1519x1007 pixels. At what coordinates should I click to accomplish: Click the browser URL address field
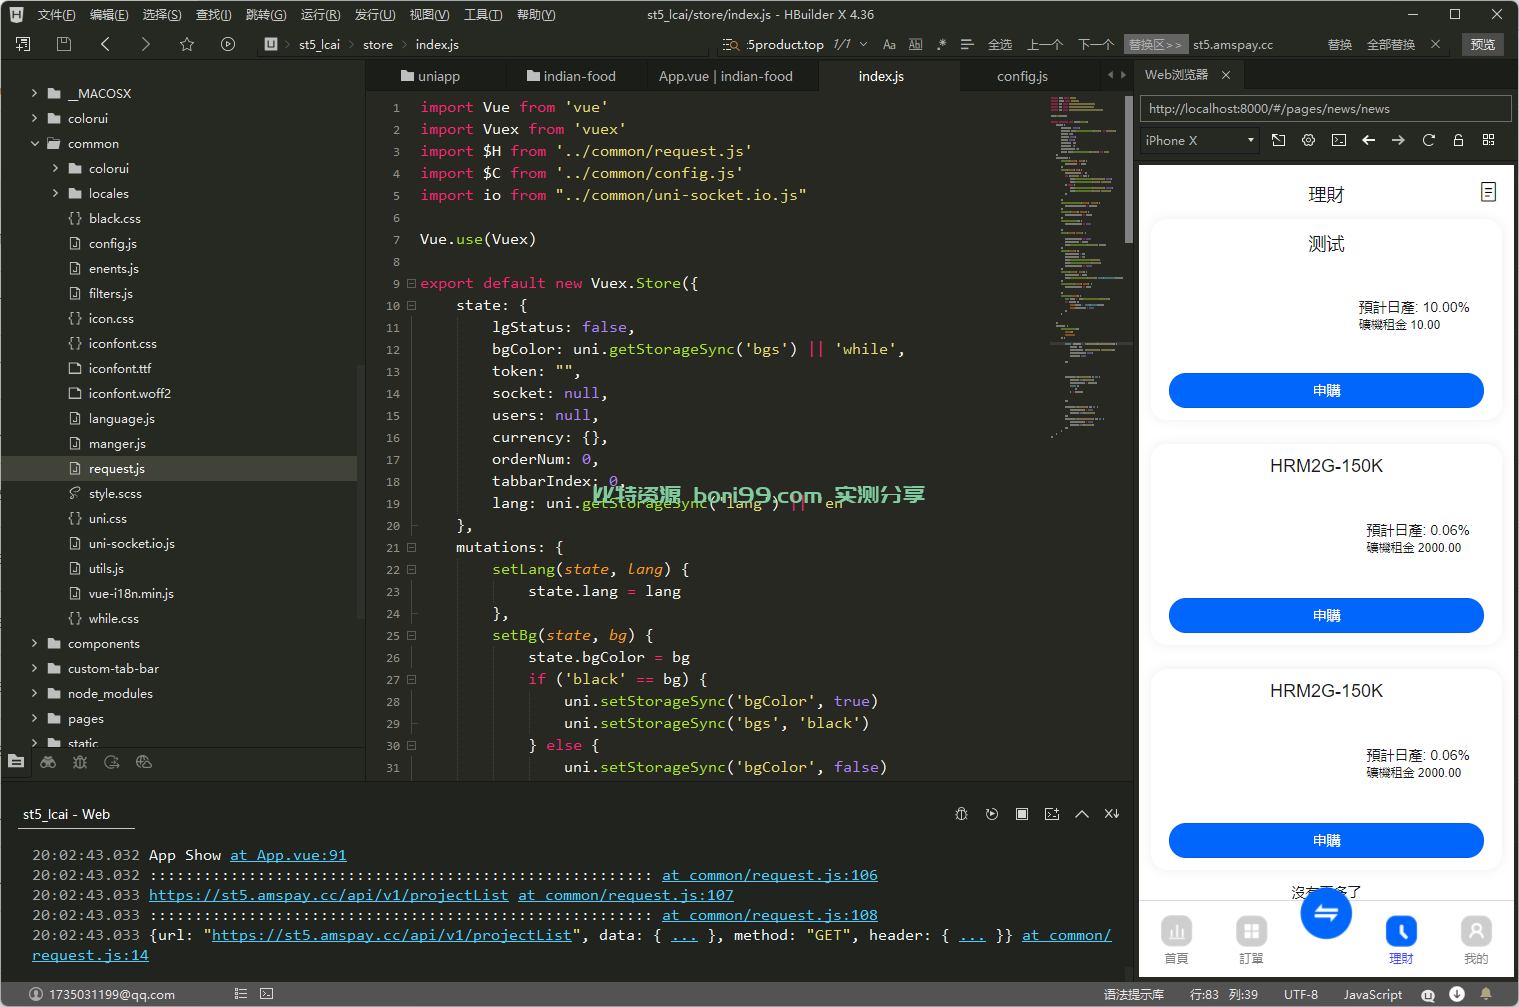[1325, 109]
